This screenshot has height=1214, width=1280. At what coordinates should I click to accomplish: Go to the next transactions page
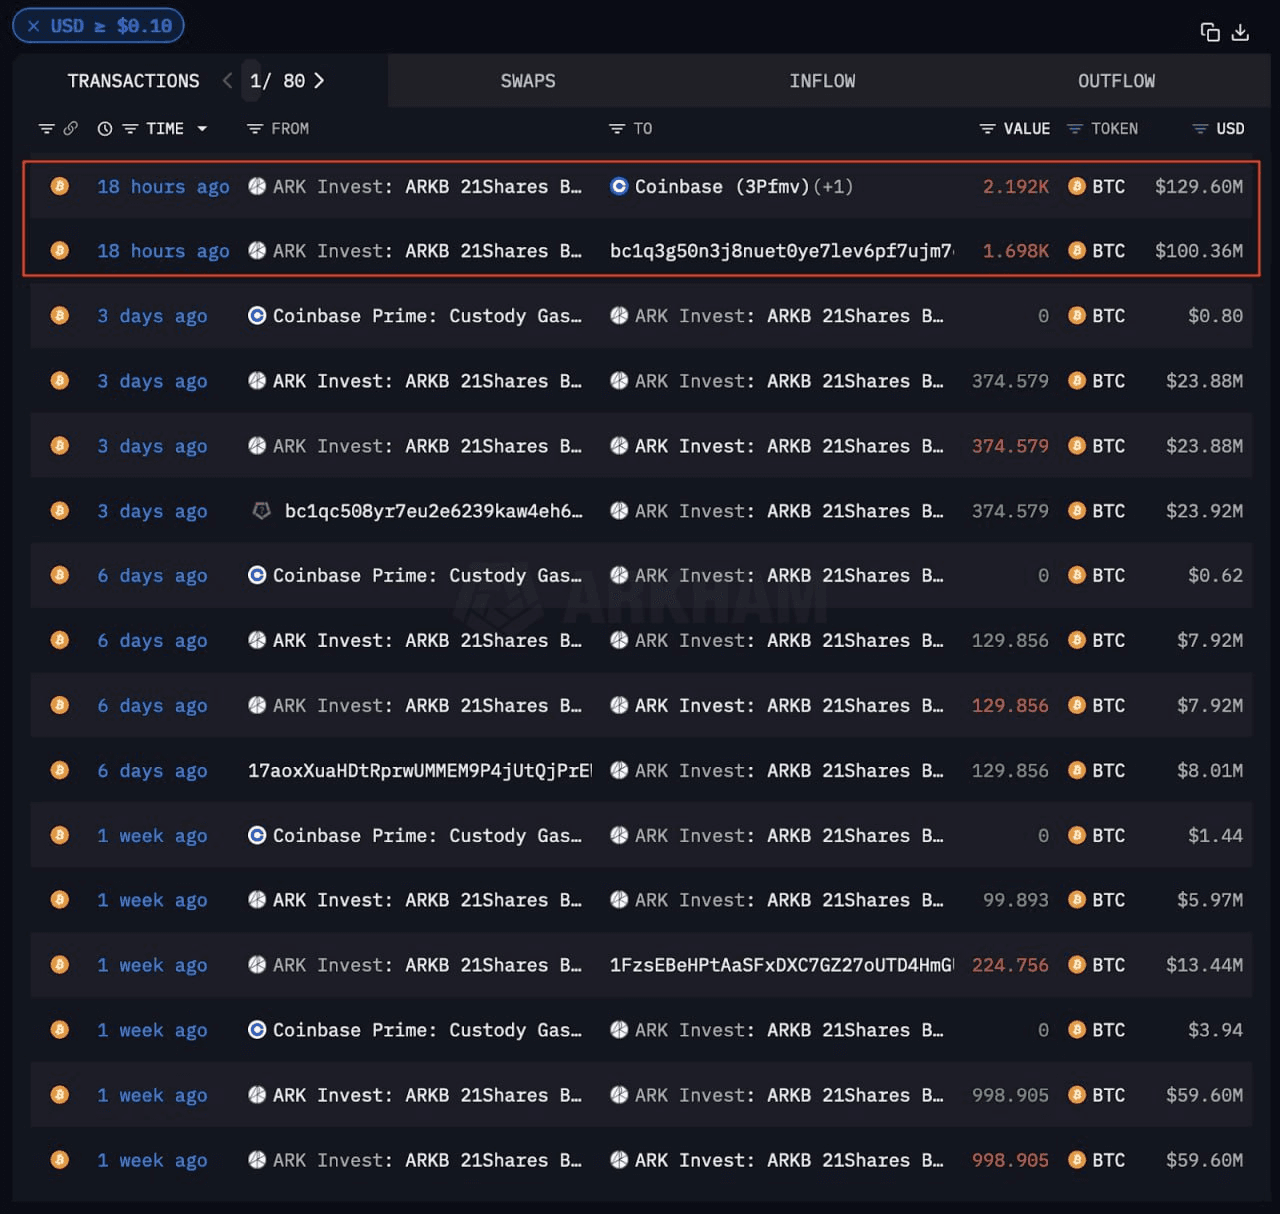click(319, 80)
